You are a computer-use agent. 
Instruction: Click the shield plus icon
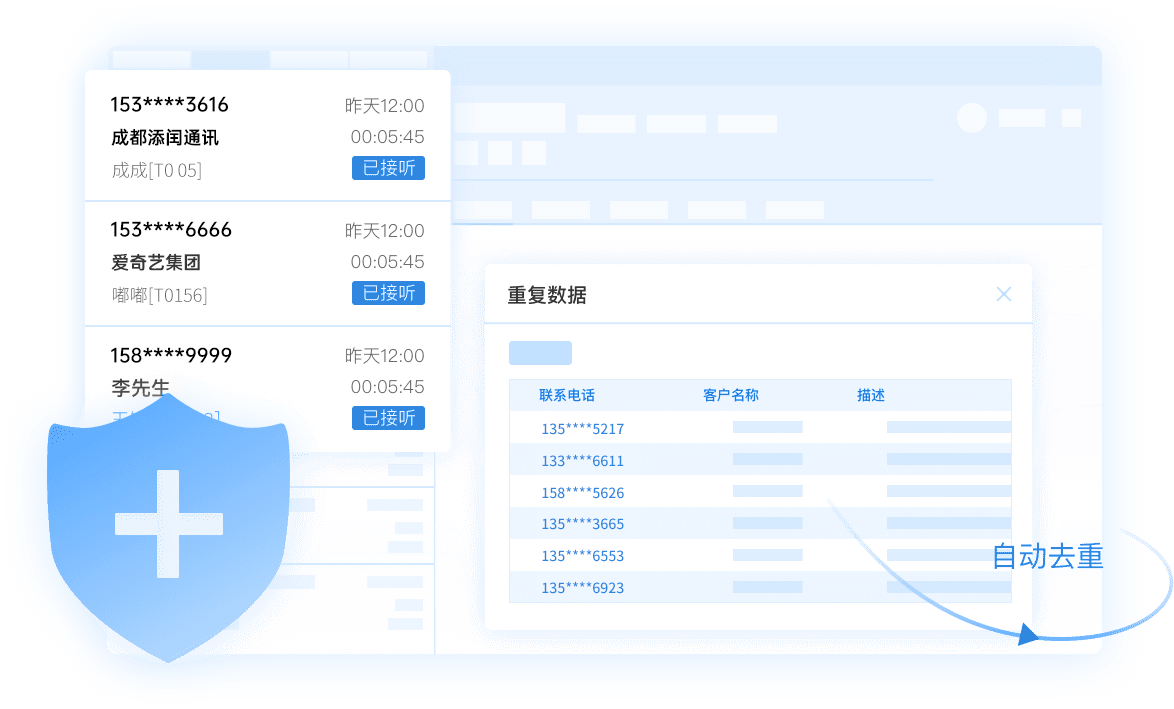(x=168, y=528)
